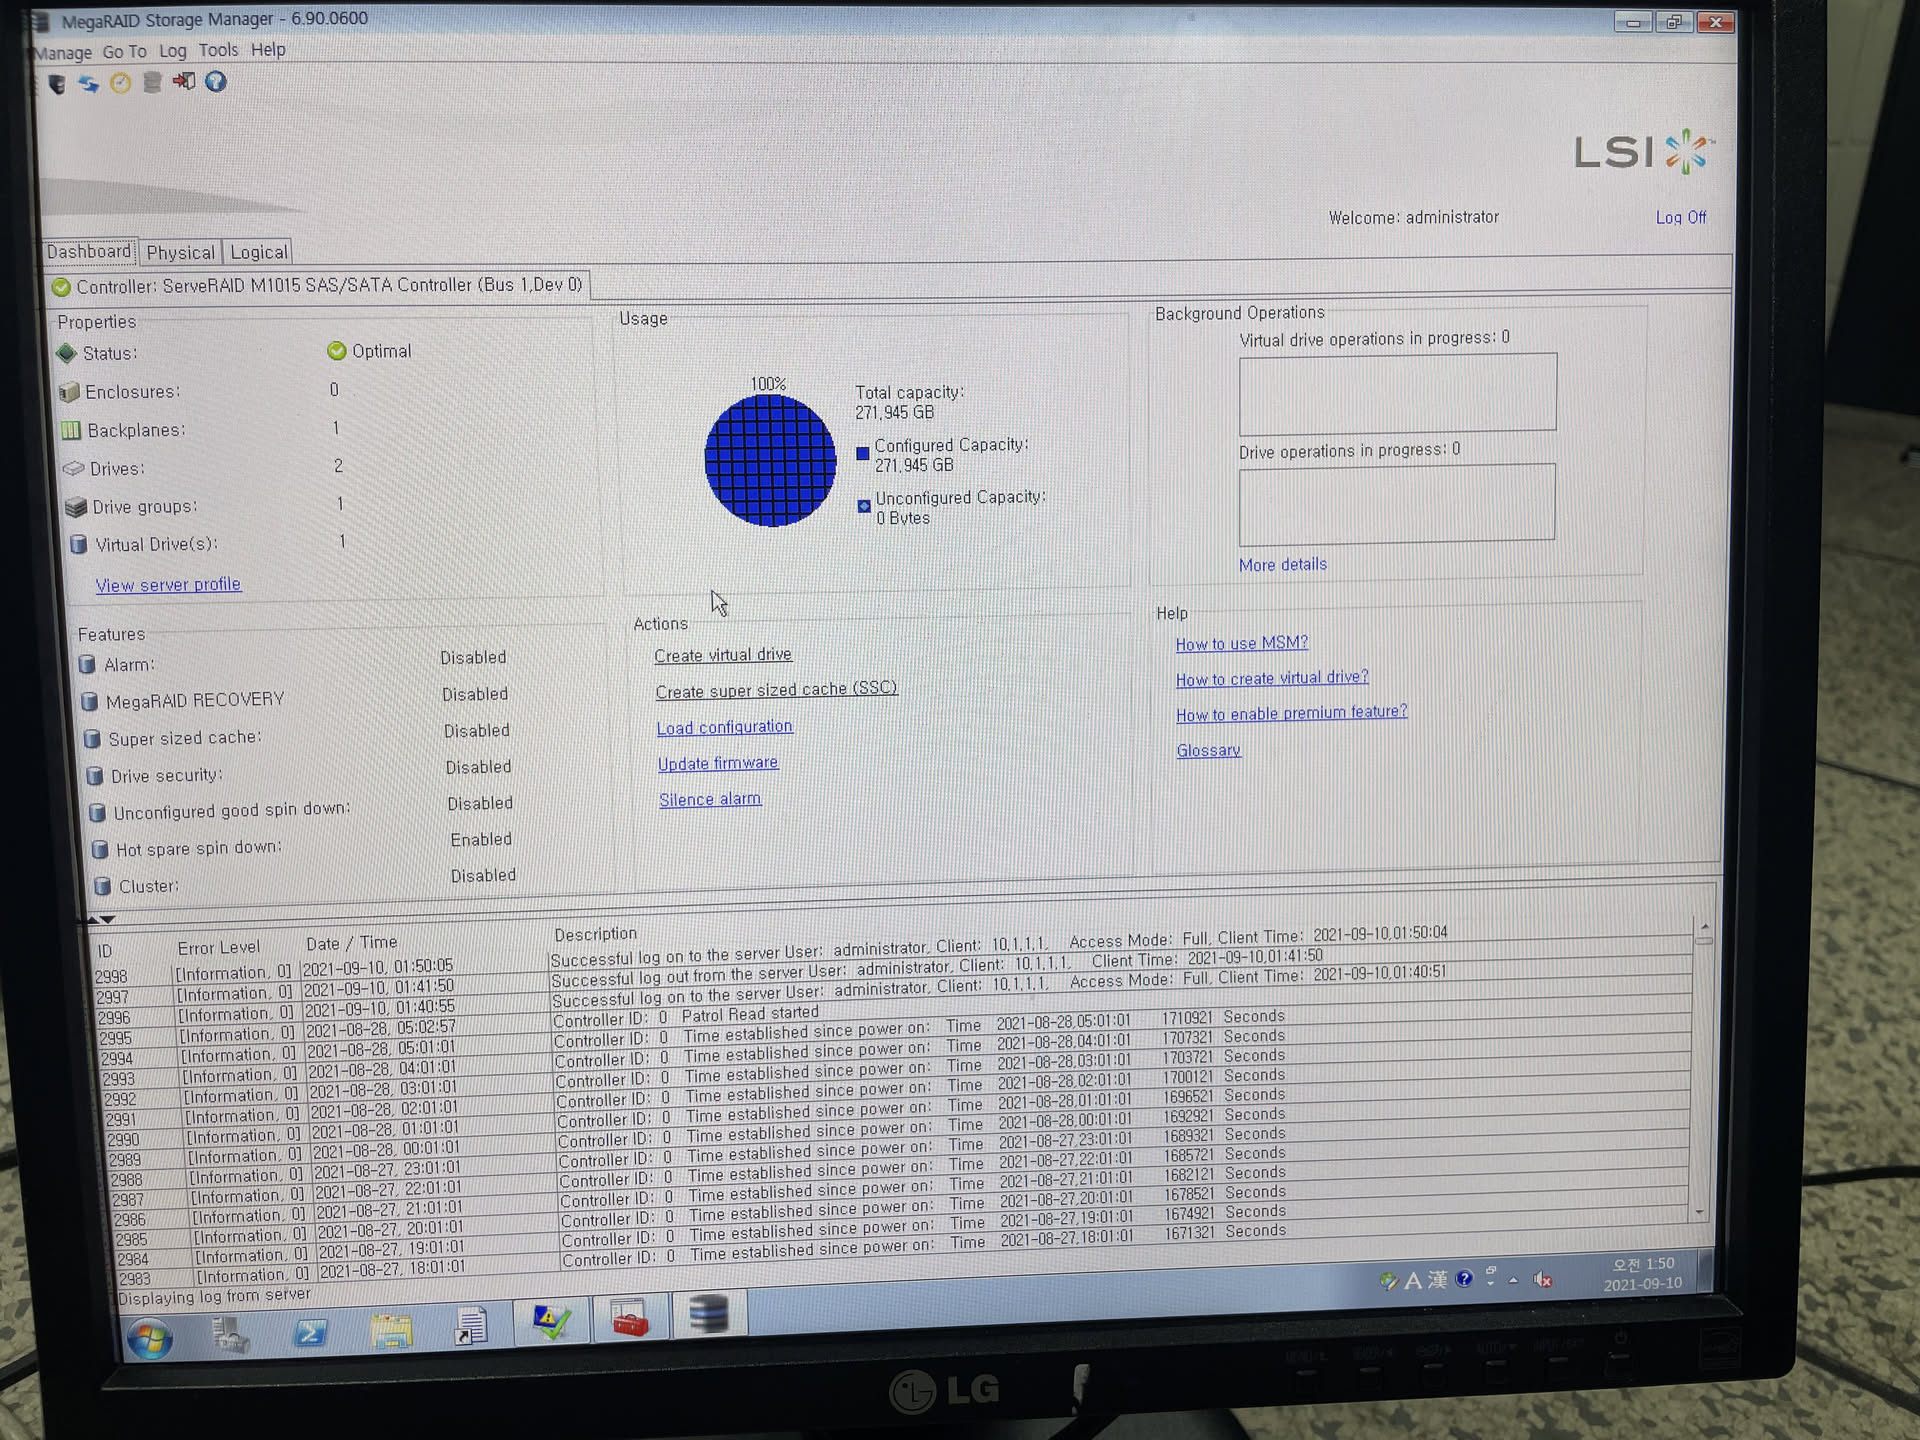Click Log Off link
Screen dimensions: 1920x1440
(1680, 217)
